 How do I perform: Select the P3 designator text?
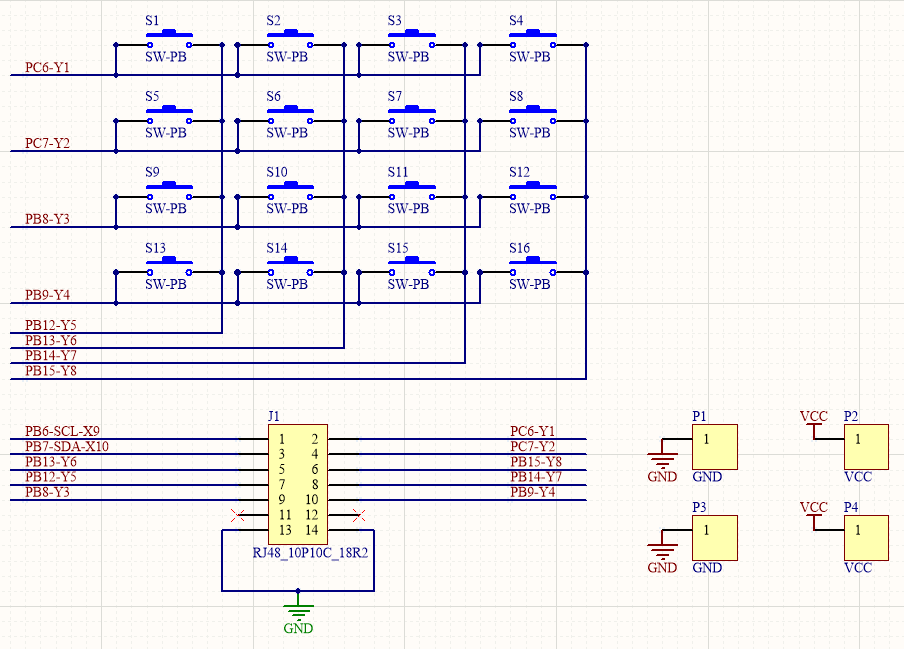[x=699, y=507]
